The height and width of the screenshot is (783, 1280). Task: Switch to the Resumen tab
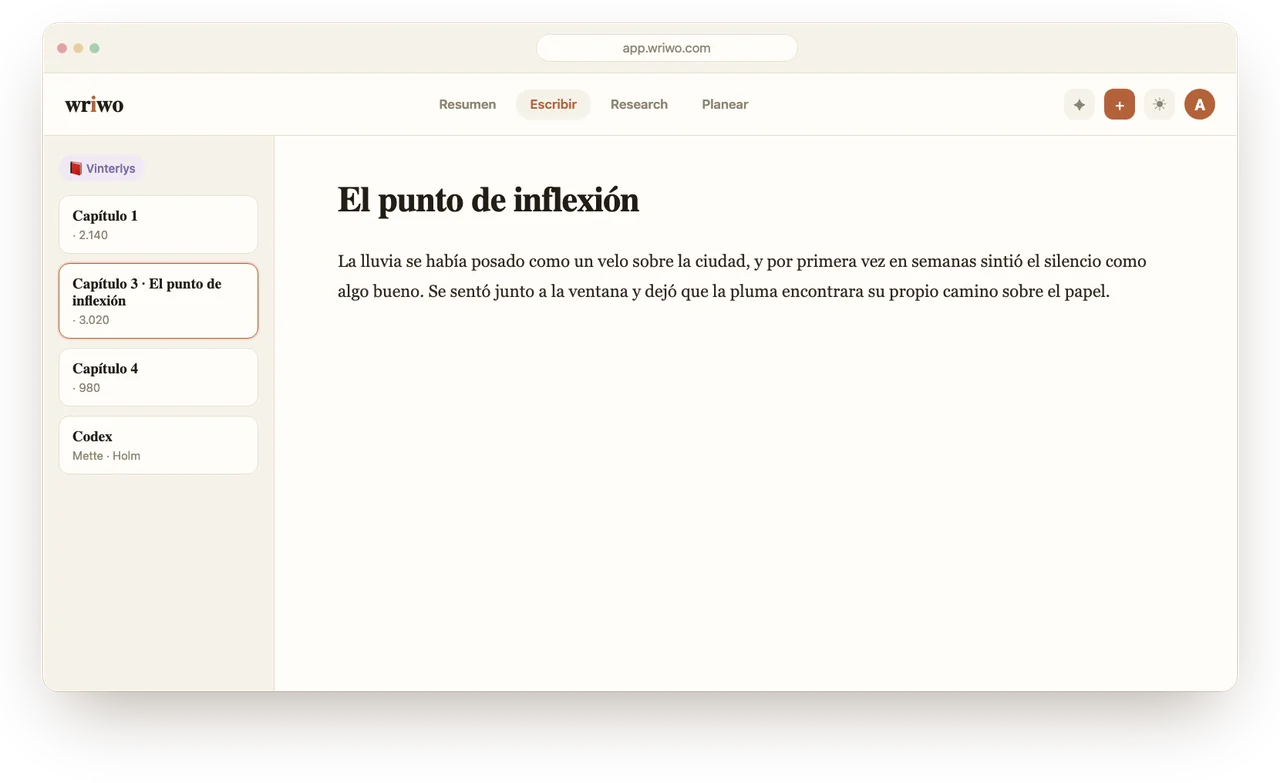click(x=467, y=104)
